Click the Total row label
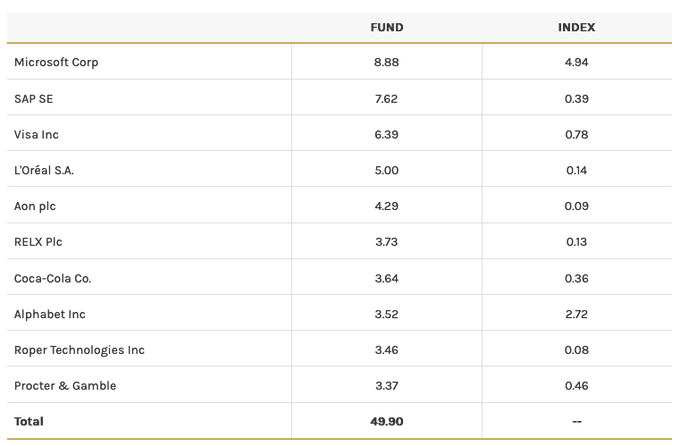The image size is (680, 446). pyautogui.click(x=29, y=422)
